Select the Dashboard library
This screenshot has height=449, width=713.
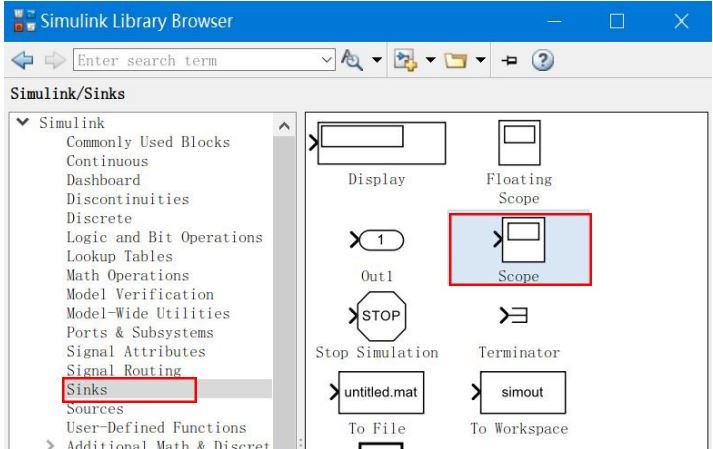coord(103,180)
